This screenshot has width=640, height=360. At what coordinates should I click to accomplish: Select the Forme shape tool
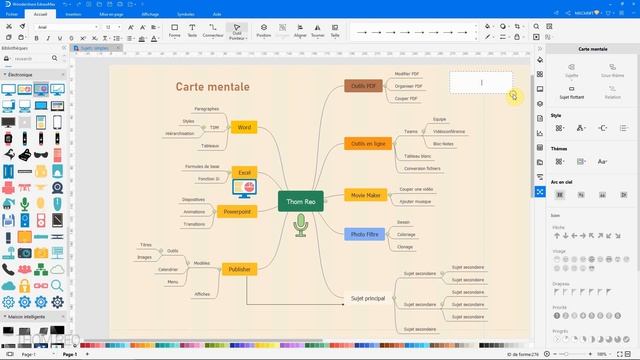[175, 31]
